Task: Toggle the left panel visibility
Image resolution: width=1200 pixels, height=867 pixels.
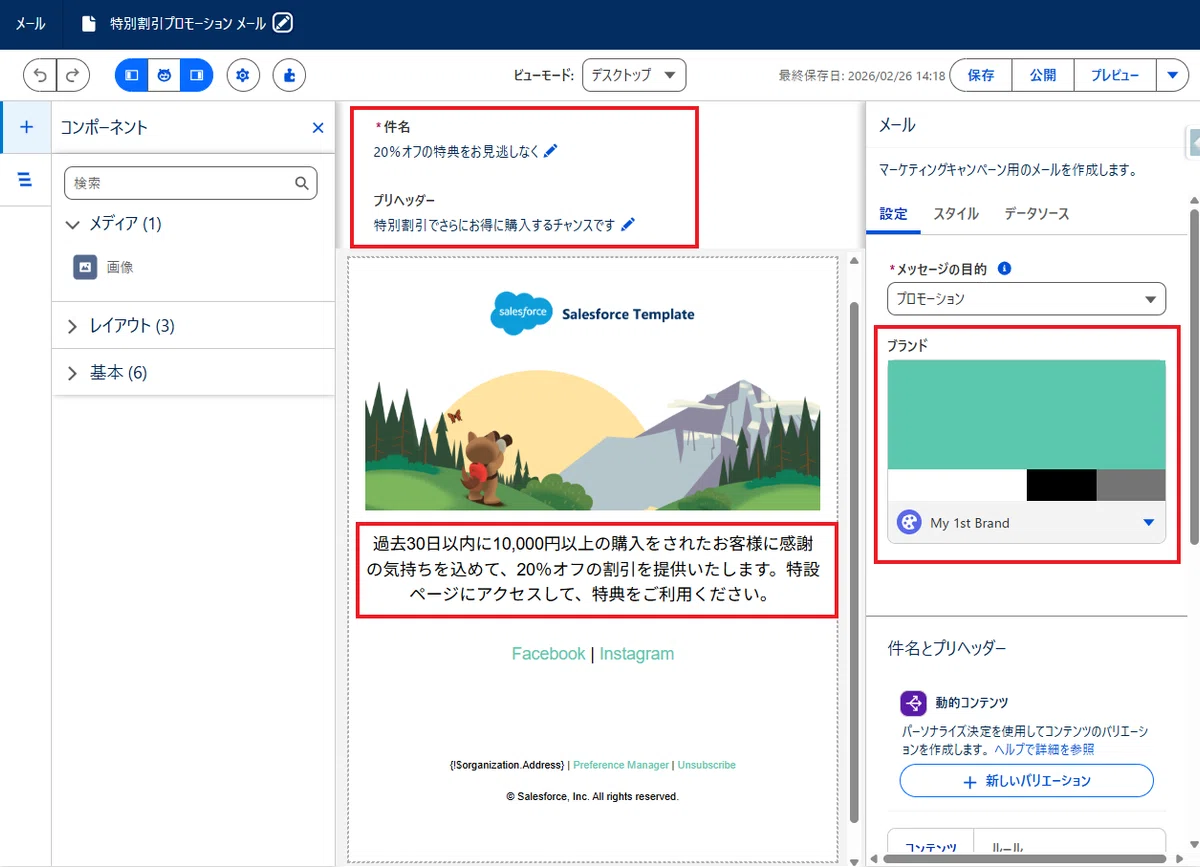Action: pos(131,75)
